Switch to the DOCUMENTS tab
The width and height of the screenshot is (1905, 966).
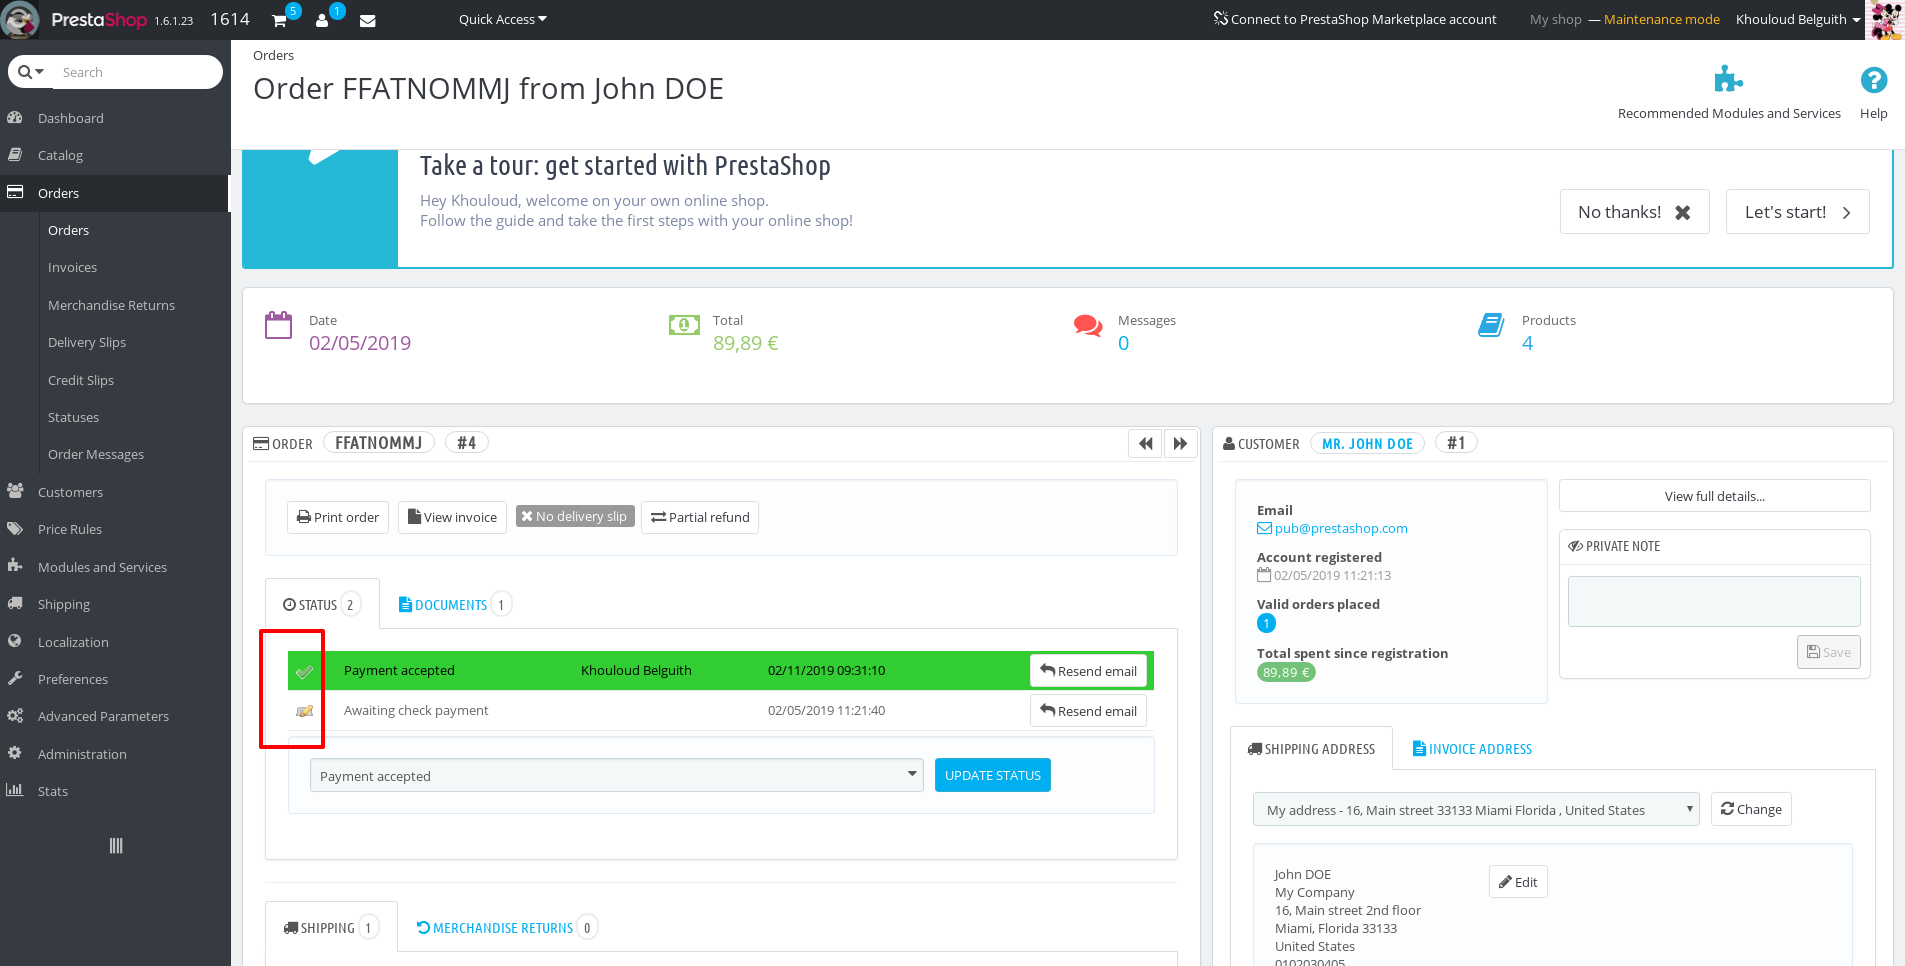click(x=452, y=603)
